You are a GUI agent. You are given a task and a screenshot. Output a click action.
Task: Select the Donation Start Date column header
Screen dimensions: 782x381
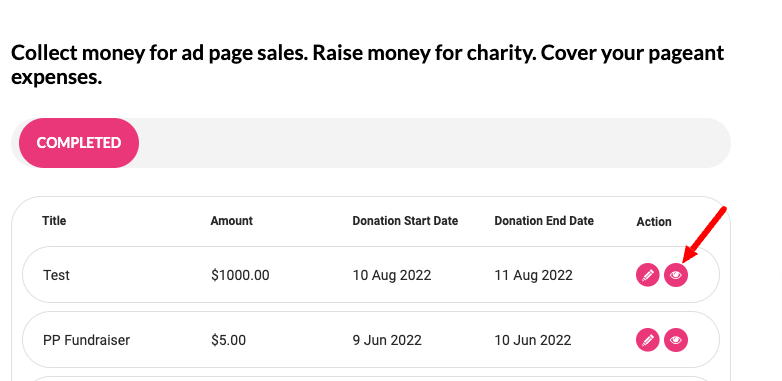(405, 220)
